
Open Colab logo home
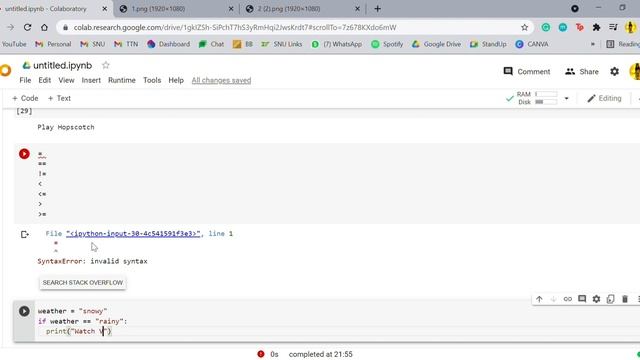(5, 70)
